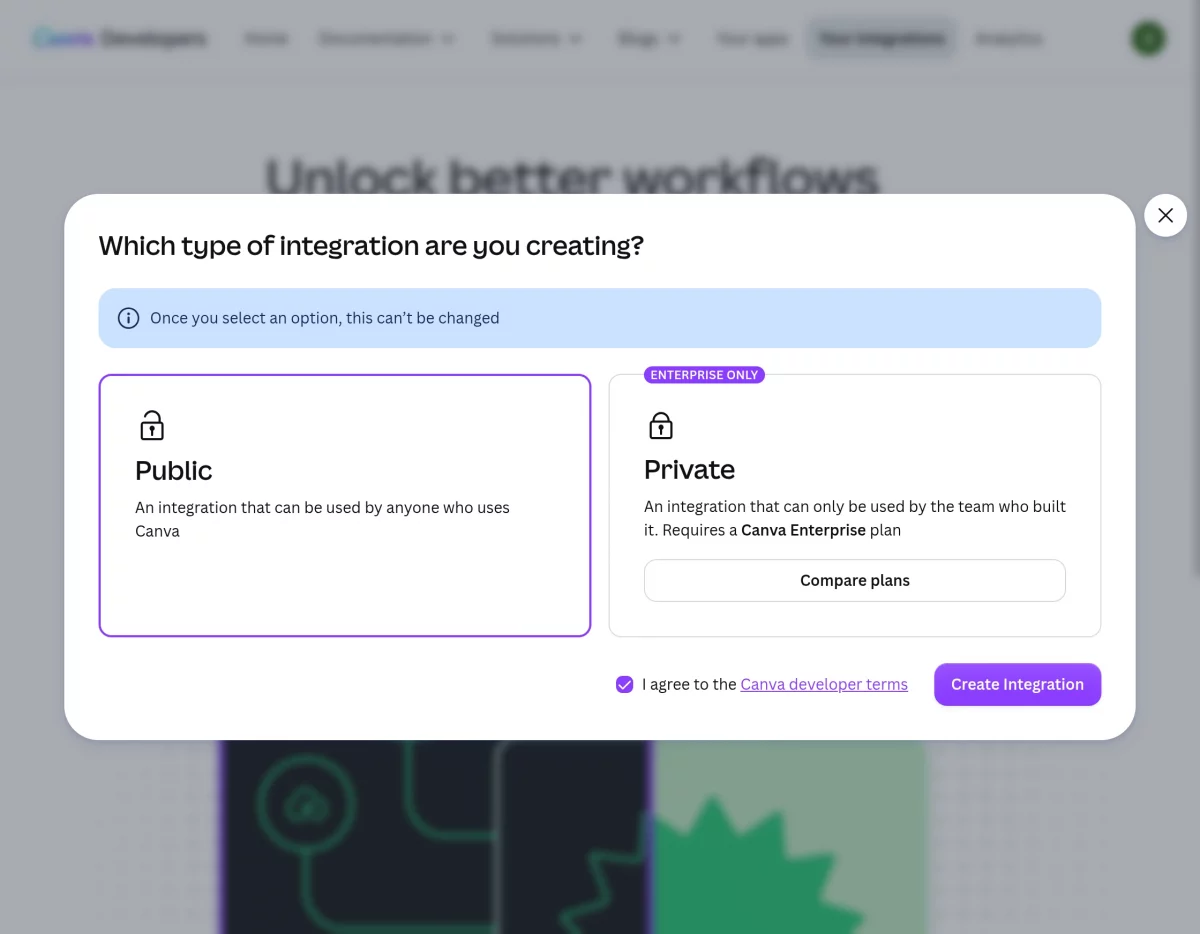Go to Home in the top navigation
The width and height of the screenshot is (1200, 934).
266,39
